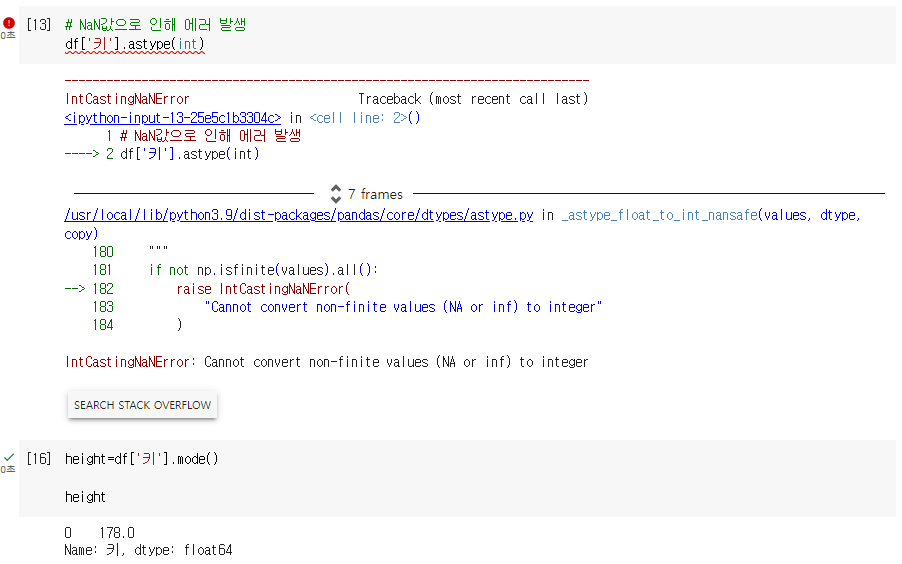Click the output value '178.0'
Viewport: 902px width, 564px height.
click(117, 533)
